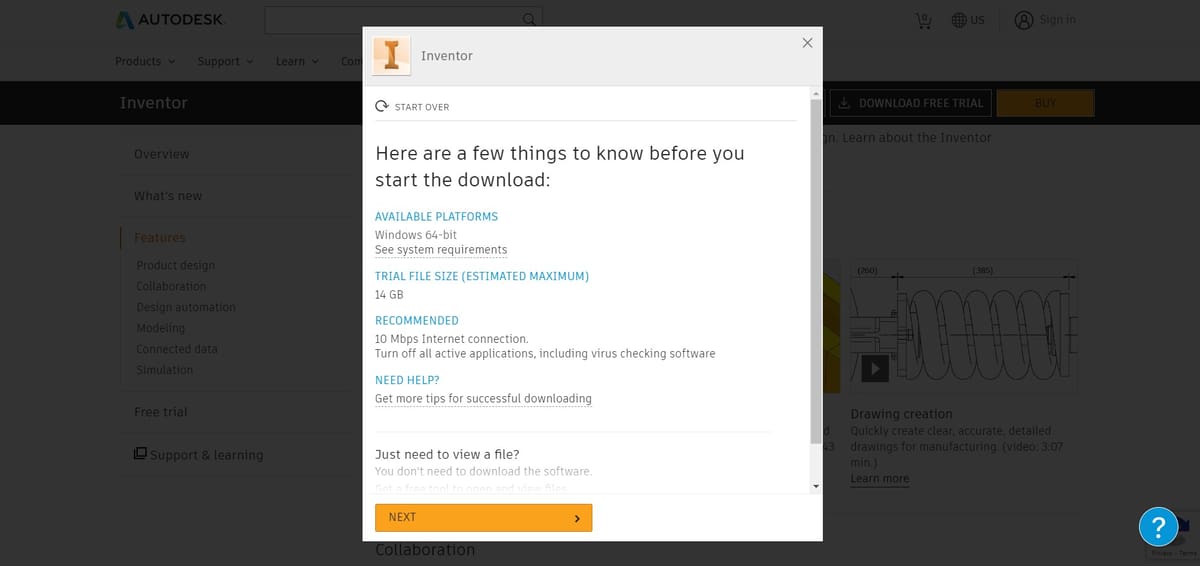Go to Design automation feature
1200x566 pixels.
coord(186,307)
